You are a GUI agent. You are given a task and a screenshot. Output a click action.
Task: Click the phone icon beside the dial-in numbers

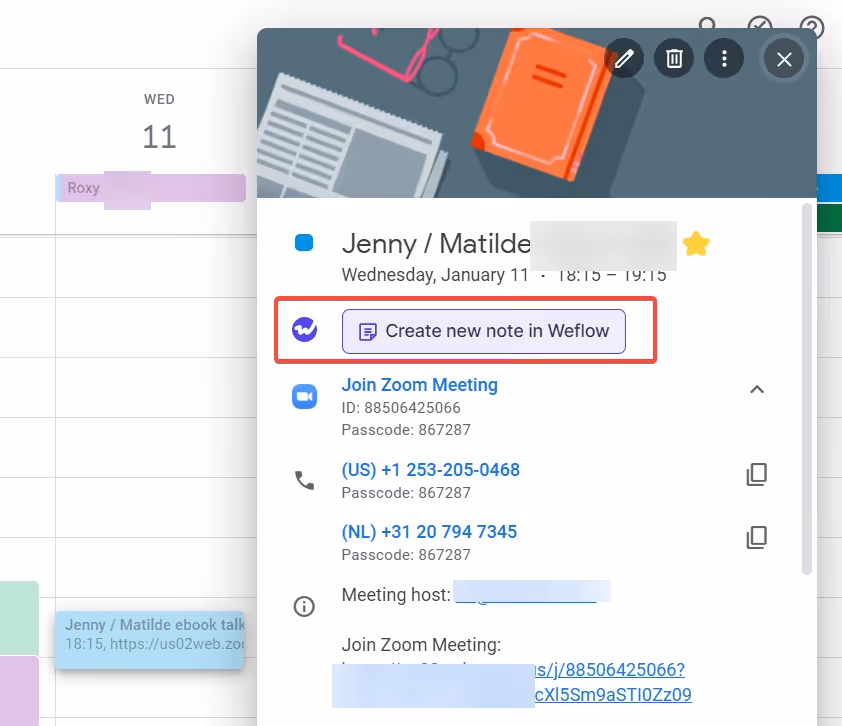304,480
